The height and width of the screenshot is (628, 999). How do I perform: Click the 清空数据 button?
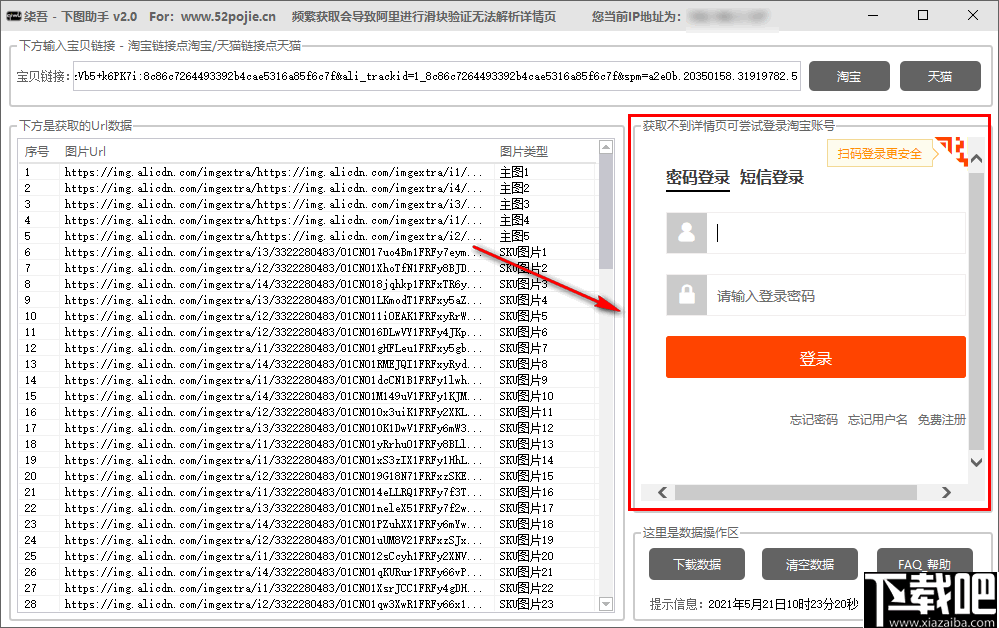tap(810, 564)
